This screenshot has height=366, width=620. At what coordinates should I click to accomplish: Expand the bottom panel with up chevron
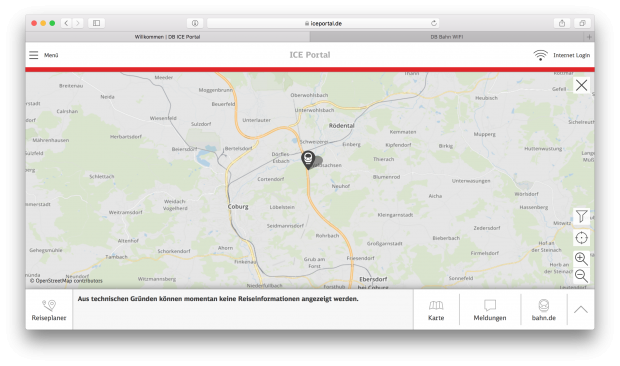[x=580, y=309]
